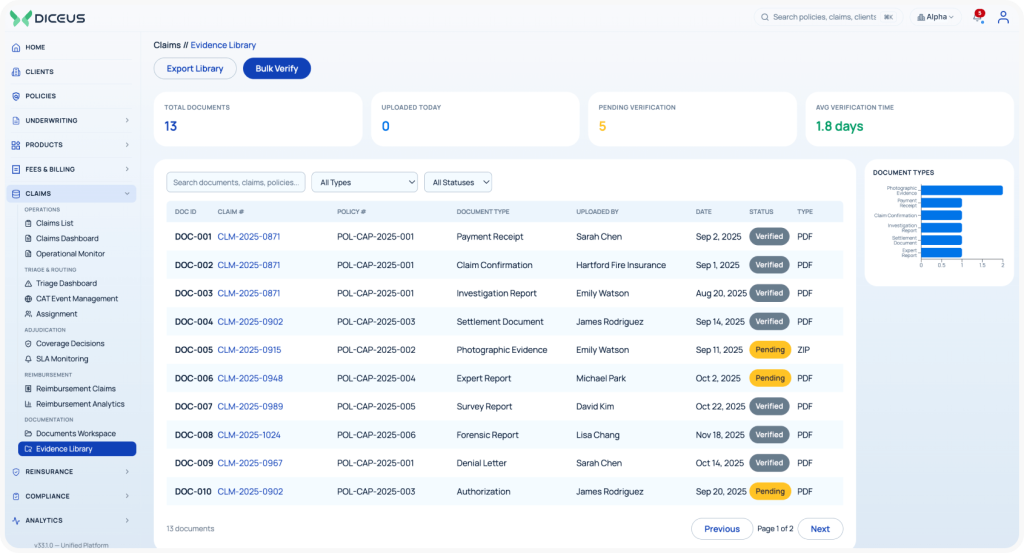Expand the Underwriting menu chevron

point(127,121)
